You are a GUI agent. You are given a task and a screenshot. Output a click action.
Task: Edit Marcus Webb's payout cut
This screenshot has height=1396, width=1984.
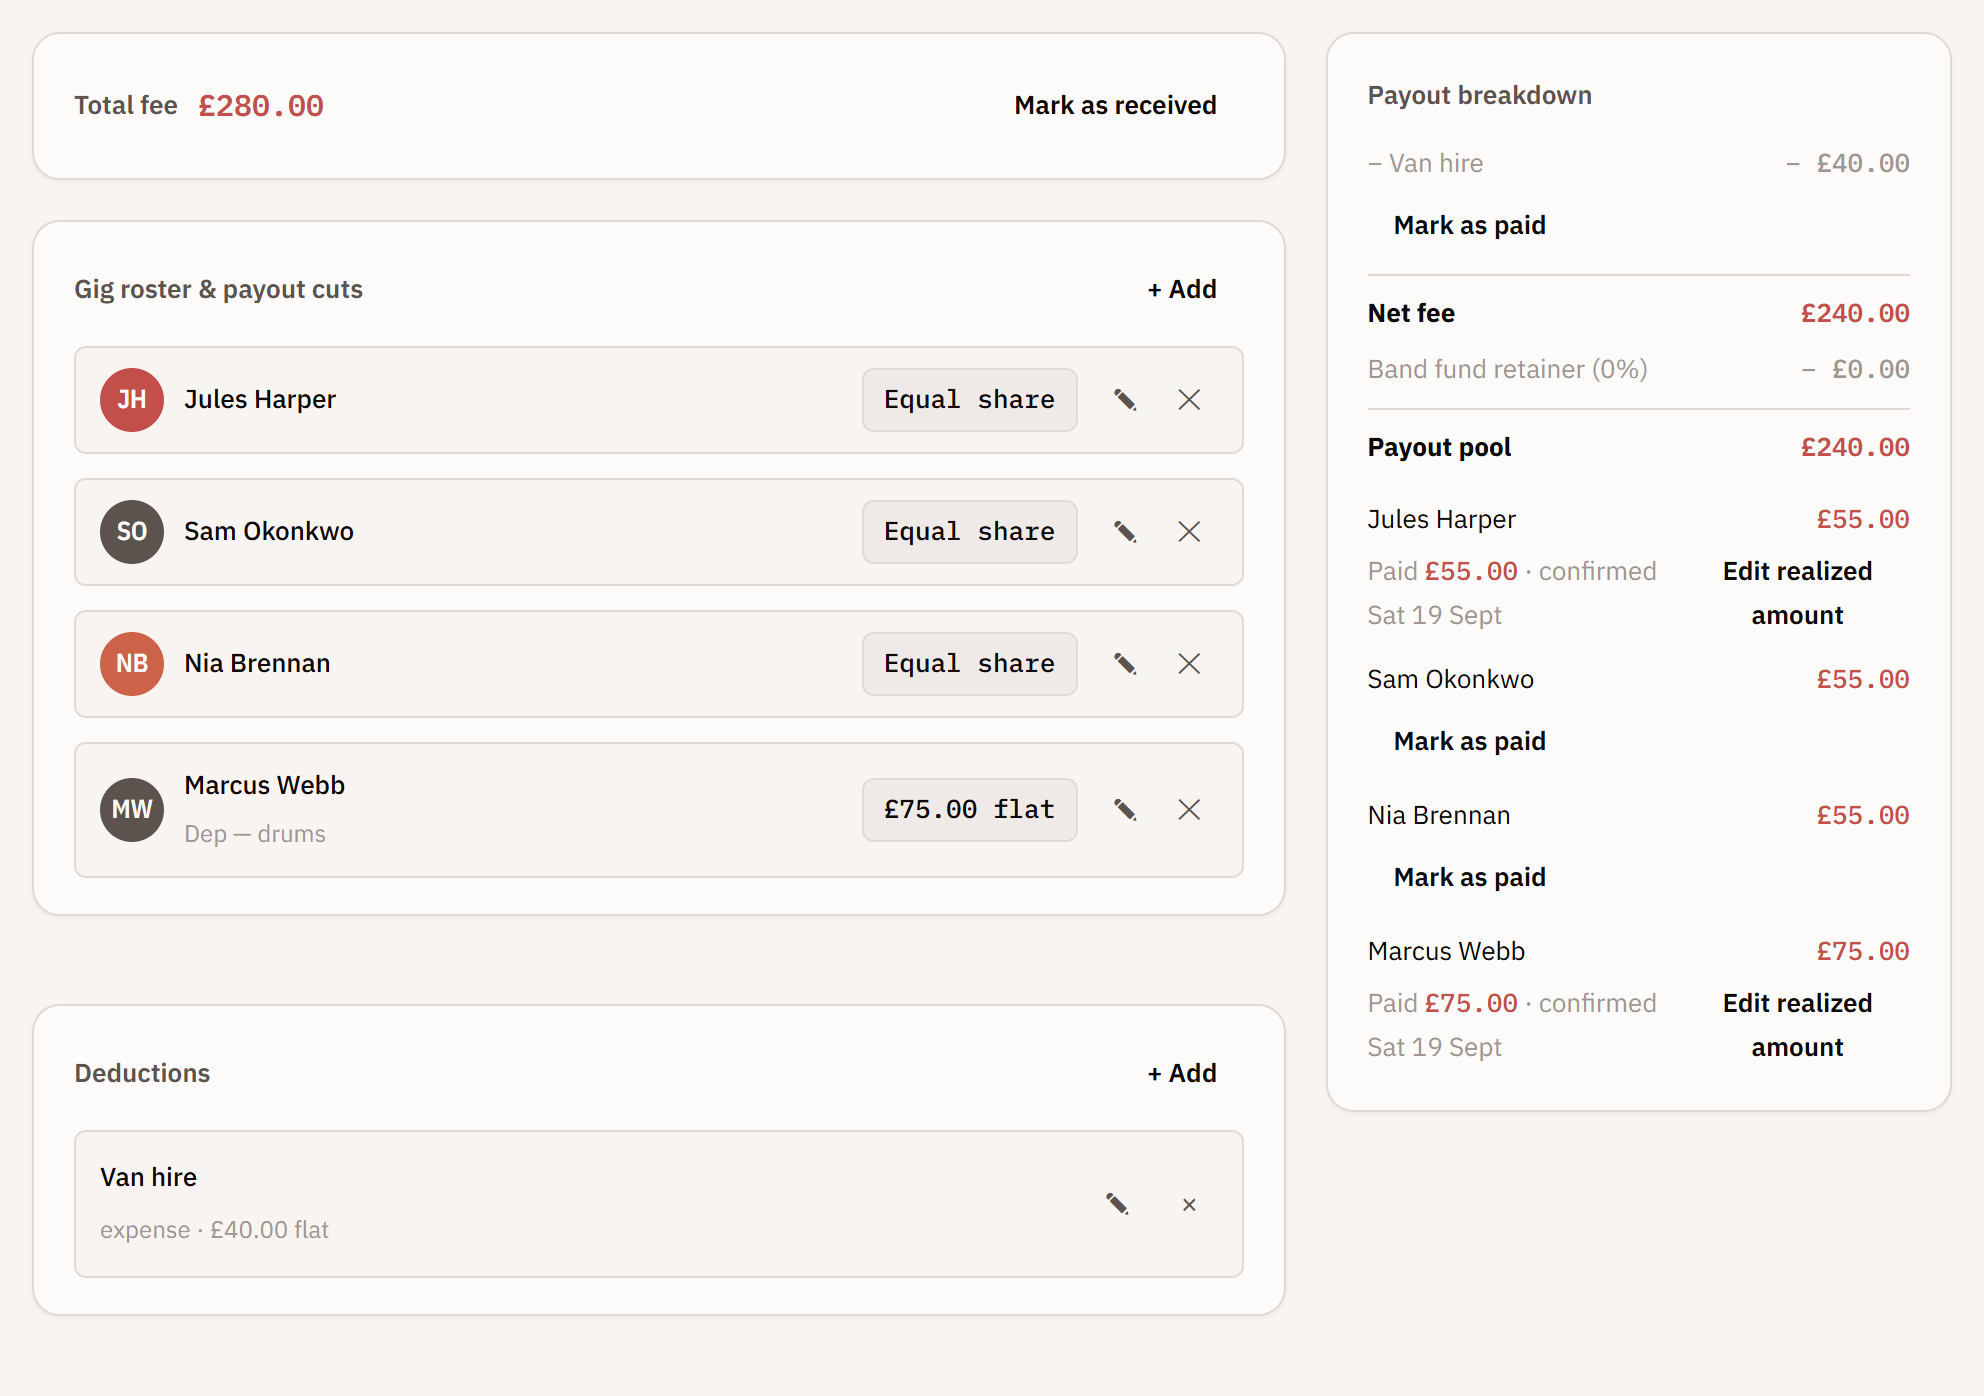(1125, 810)
